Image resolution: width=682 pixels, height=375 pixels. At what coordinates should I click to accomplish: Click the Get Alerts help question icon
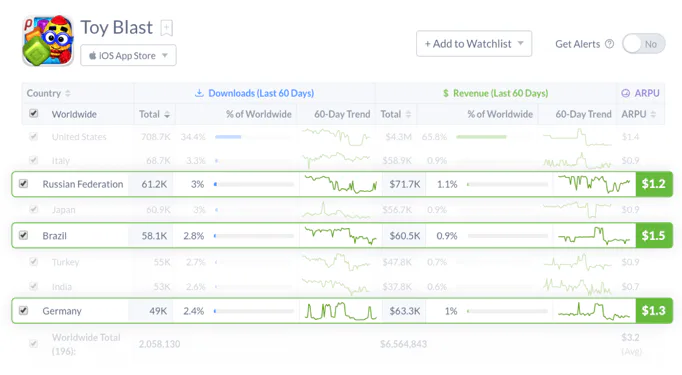[609, 44]
